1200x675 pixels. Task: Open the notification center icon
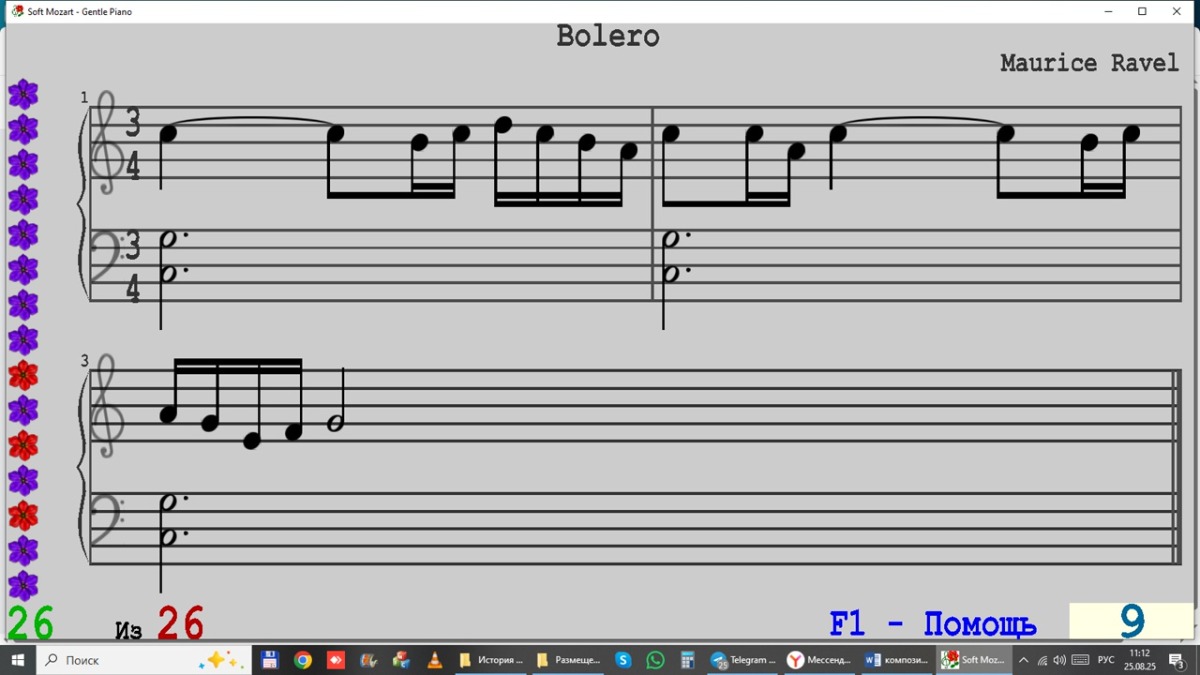(x=1177, y=660)
